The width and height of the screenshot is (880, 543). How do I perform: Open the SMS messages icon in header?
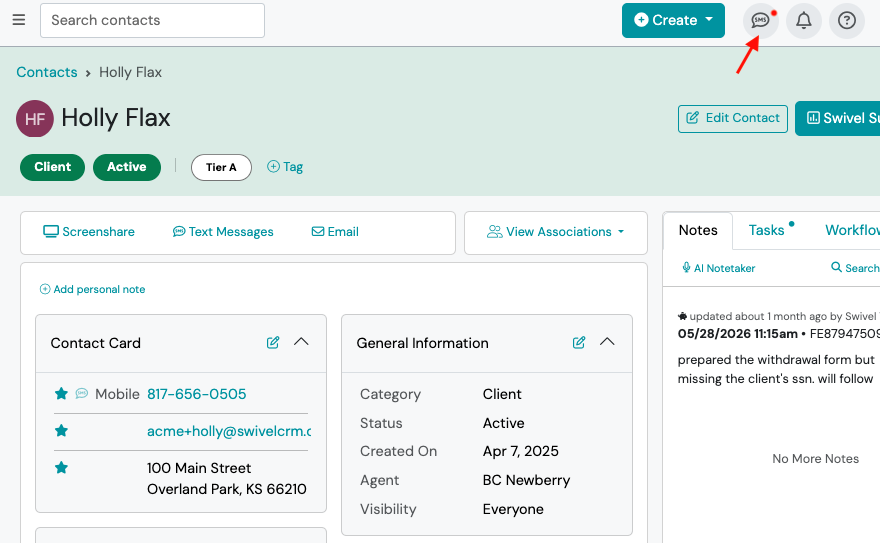(760, 21)
